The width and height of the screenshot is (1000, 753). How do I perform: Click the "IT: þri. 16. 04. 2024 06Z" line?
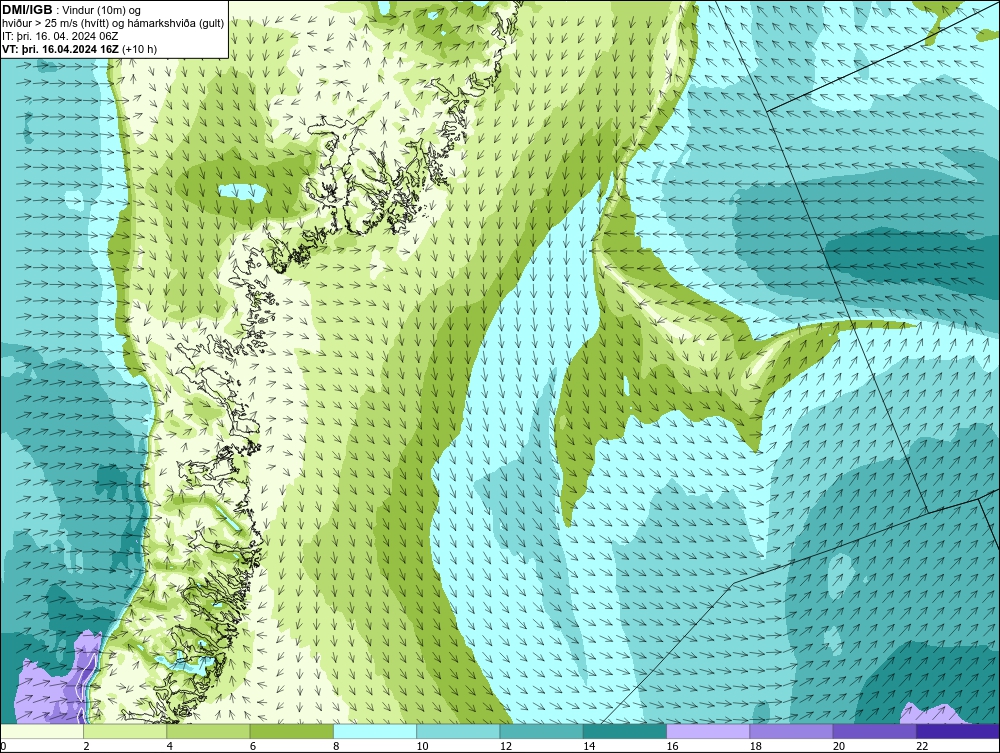click(x=60, y=36)
